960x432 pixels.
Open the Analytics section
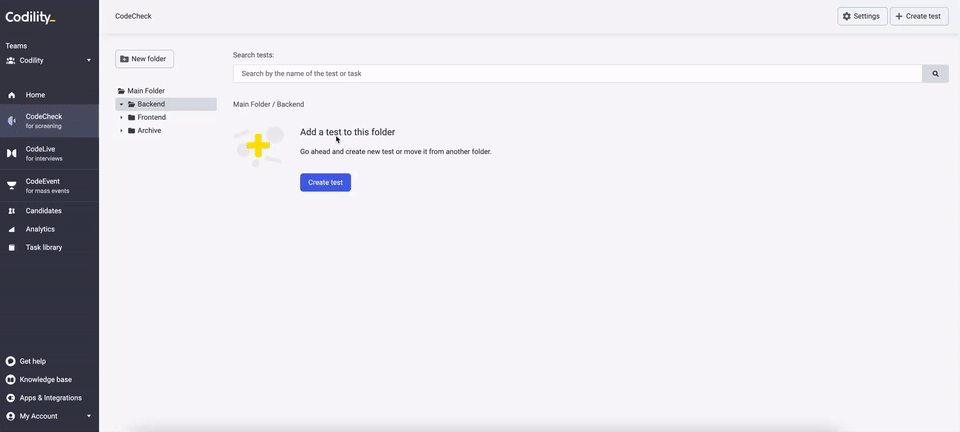(x=40, y=229)
